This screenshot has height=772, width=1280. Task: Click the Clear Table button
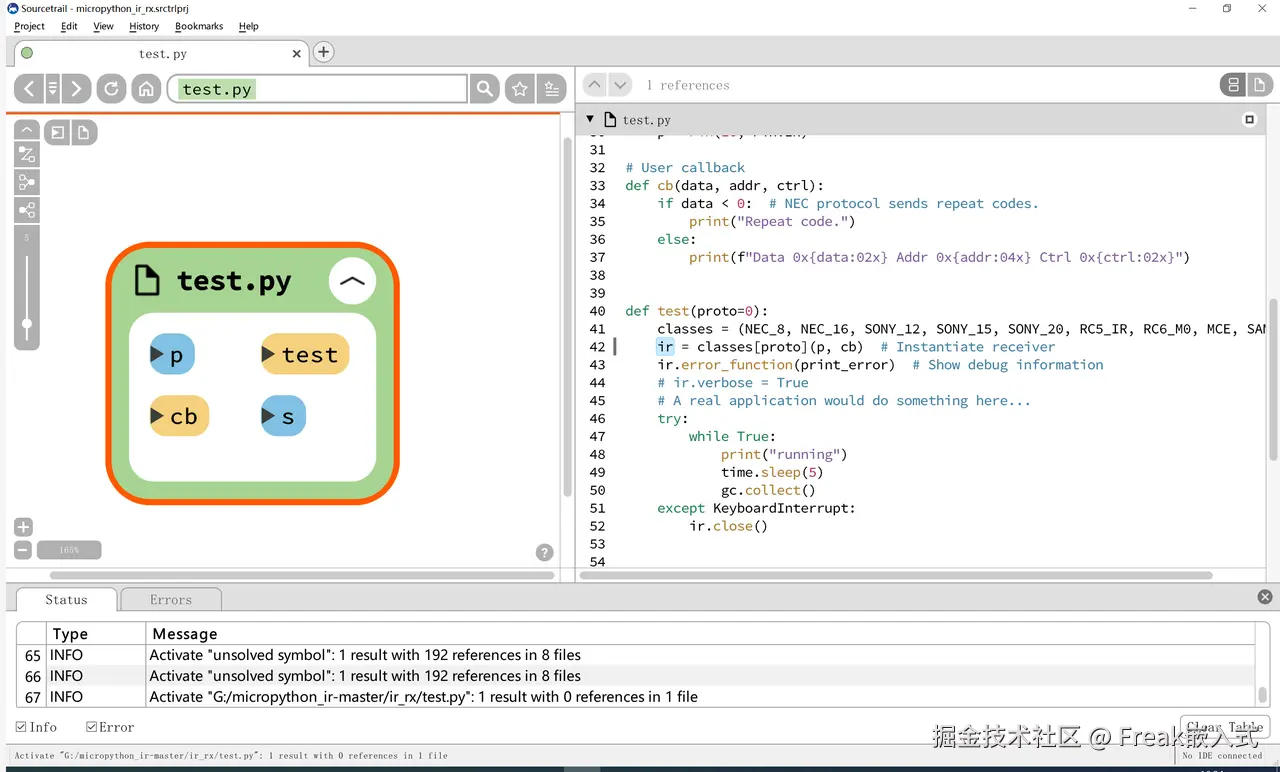tap(1224, 727)
